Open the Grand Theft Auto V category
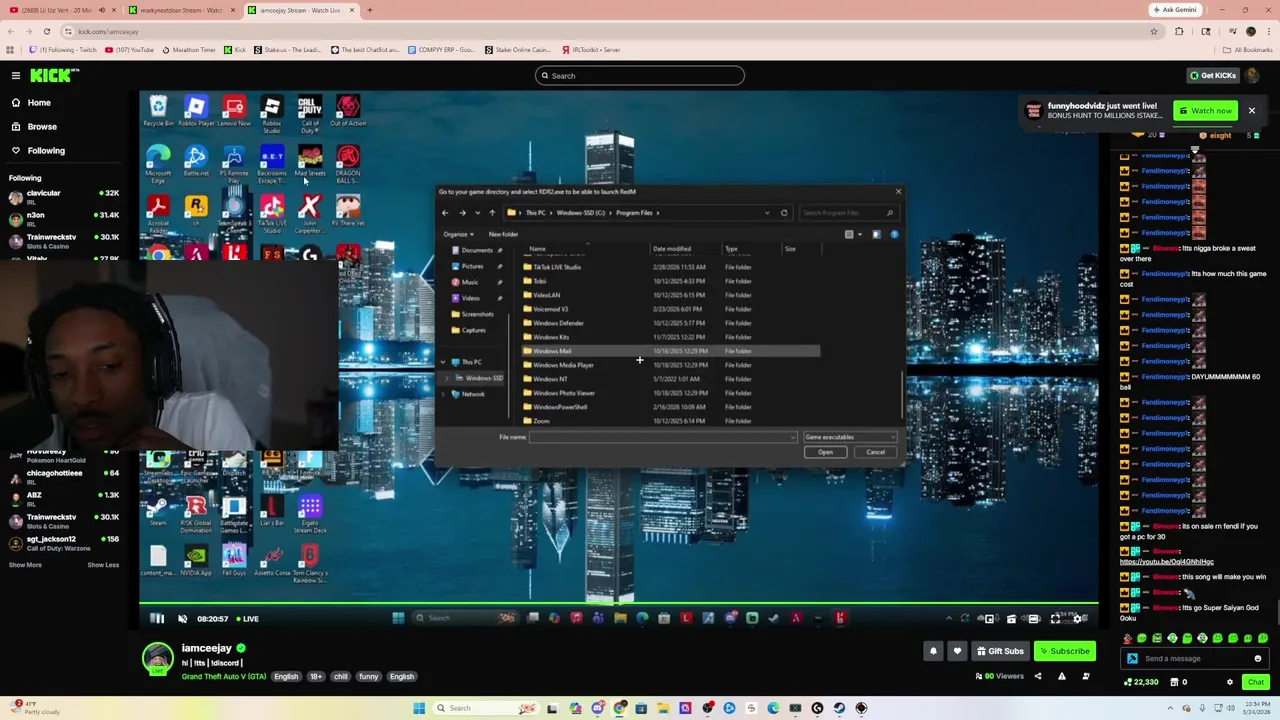 pos(224,676)
